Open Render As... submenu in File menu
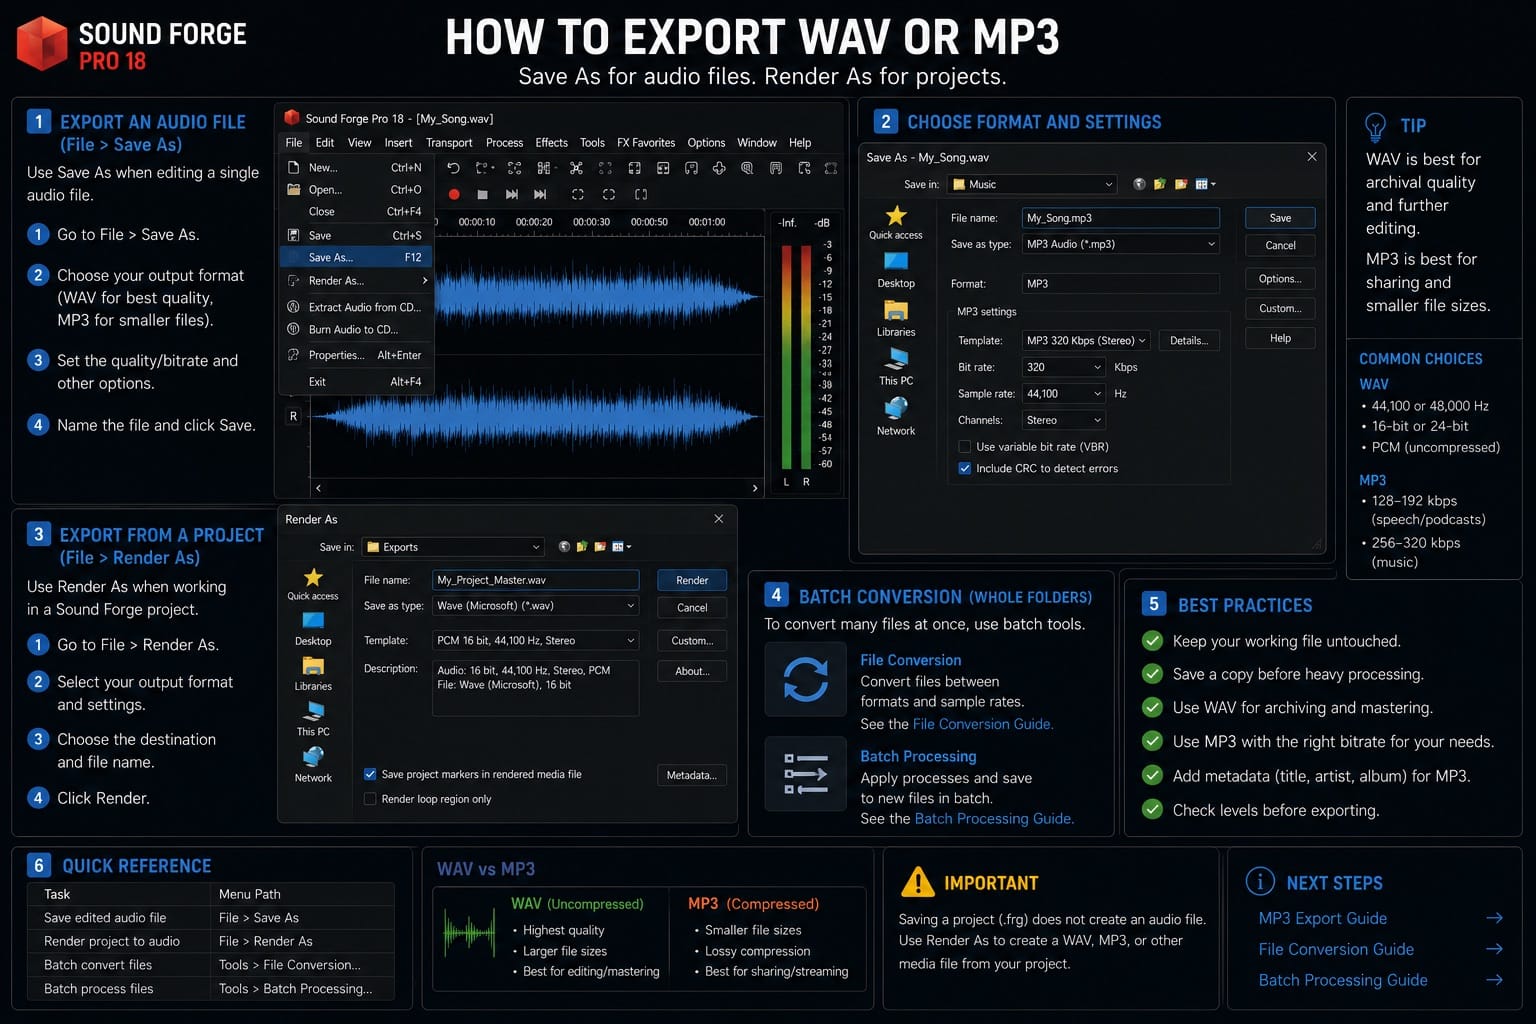The image size is (1536, 1024). tap(356, 281)
